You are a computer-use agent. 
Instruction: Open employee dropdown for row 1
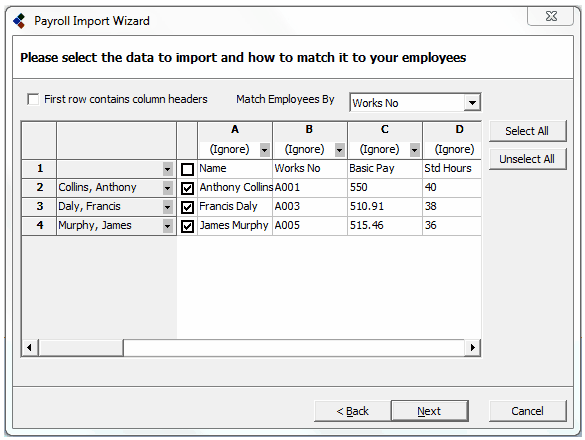tap(168, 169)
